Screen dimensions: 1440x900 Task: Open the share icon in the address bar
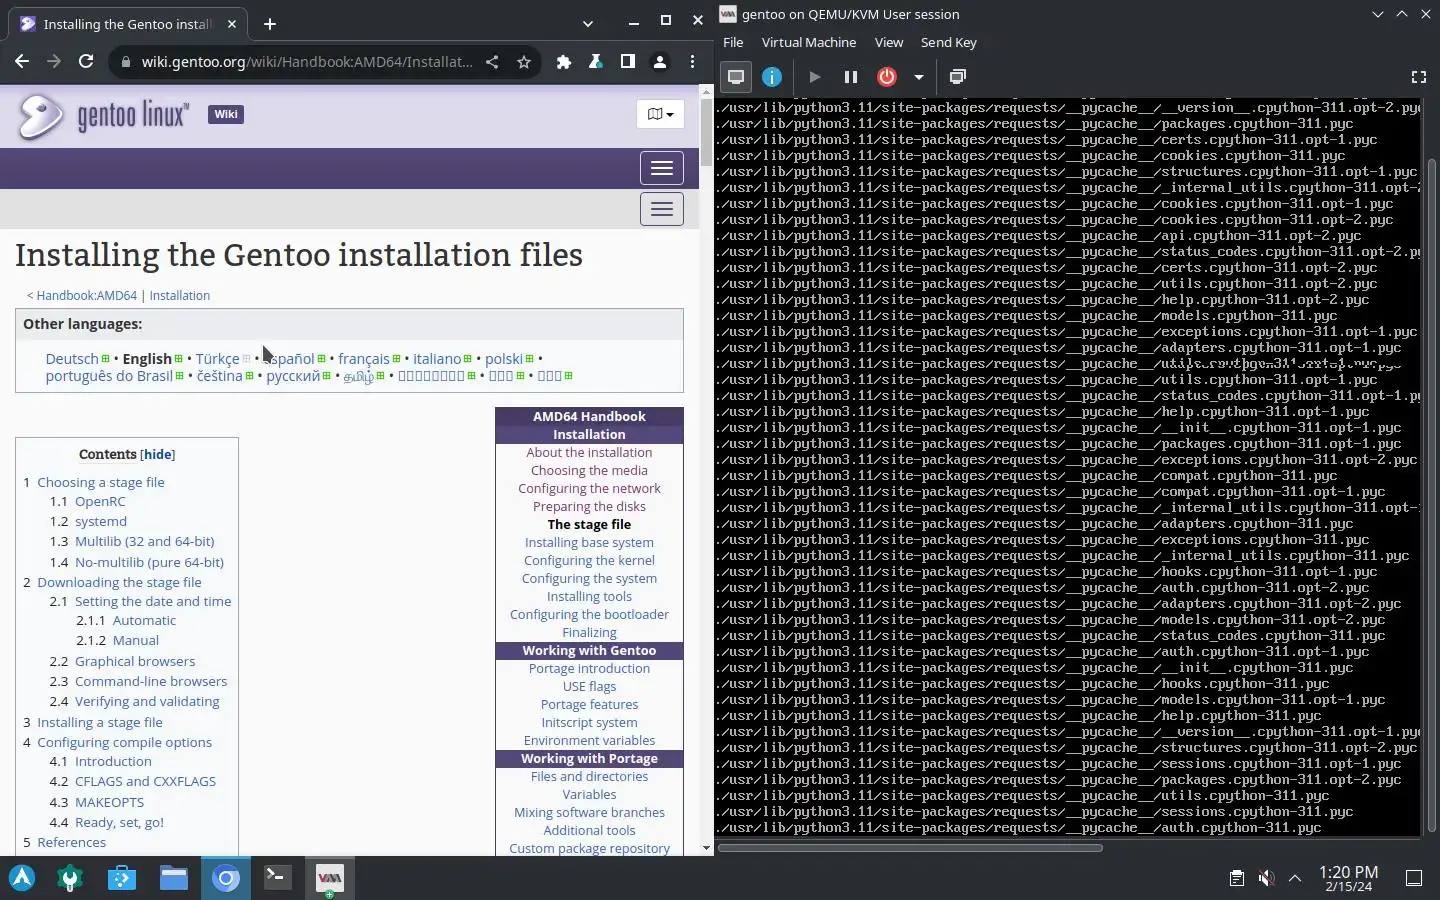492,62
